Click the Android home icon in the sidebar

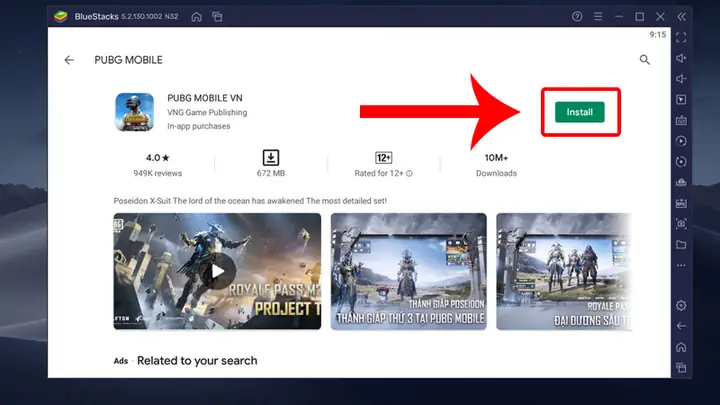coord(681,347)
